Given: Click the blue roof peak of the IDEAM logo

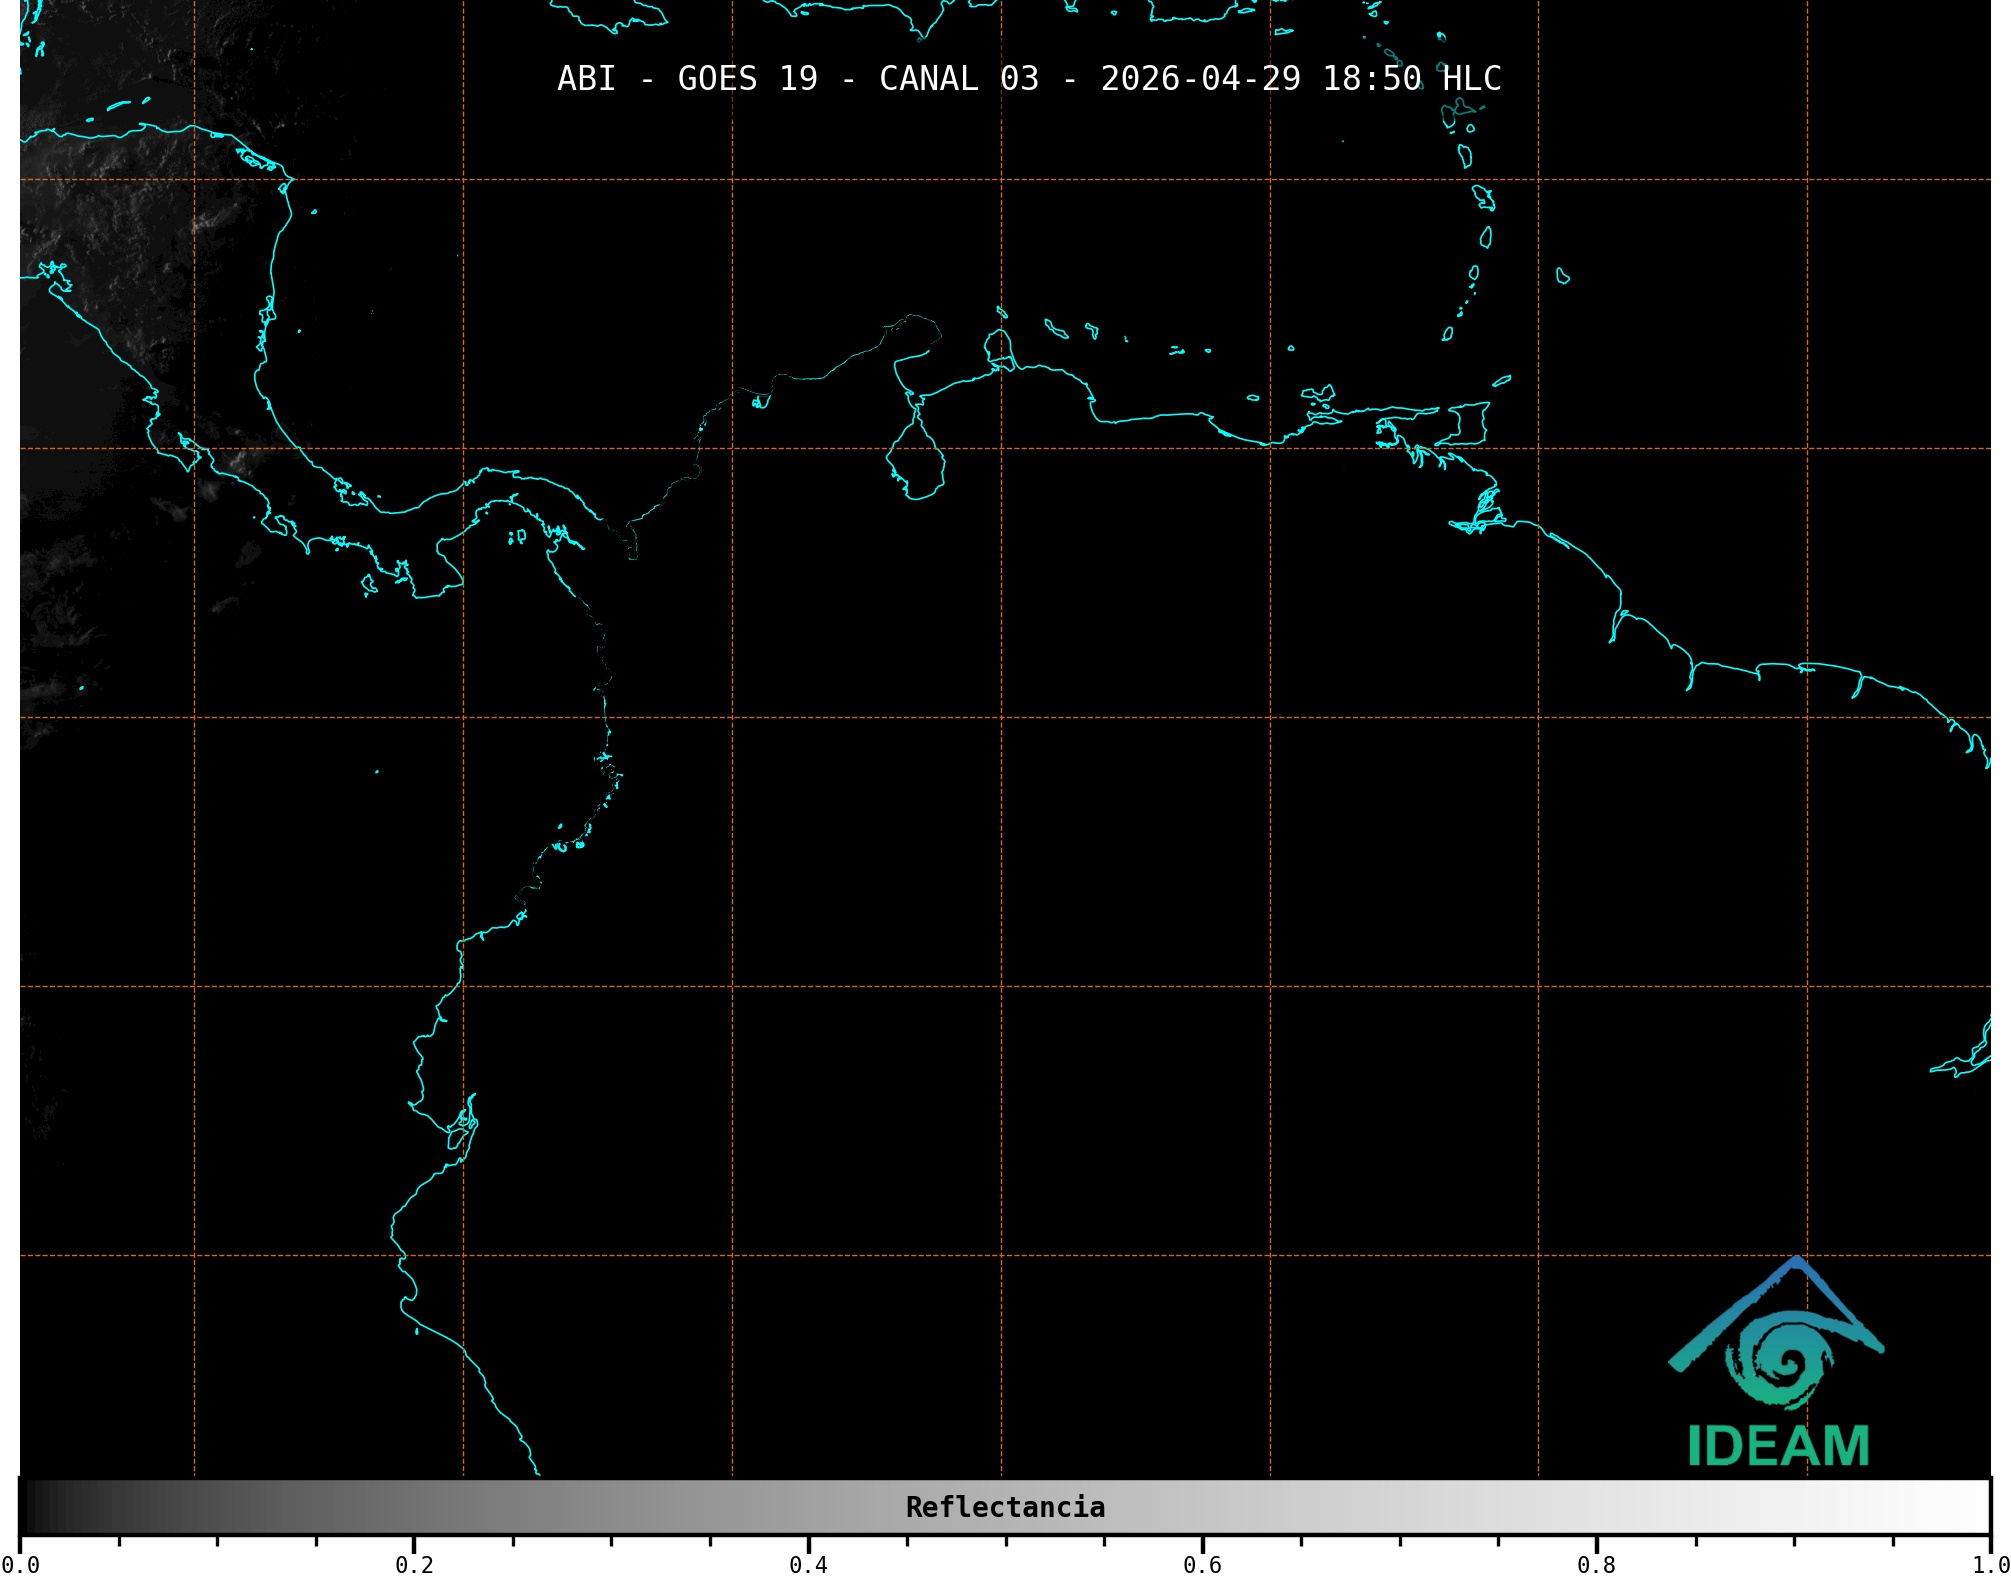Looking at the screenshot, I should pos(1797,1265).
